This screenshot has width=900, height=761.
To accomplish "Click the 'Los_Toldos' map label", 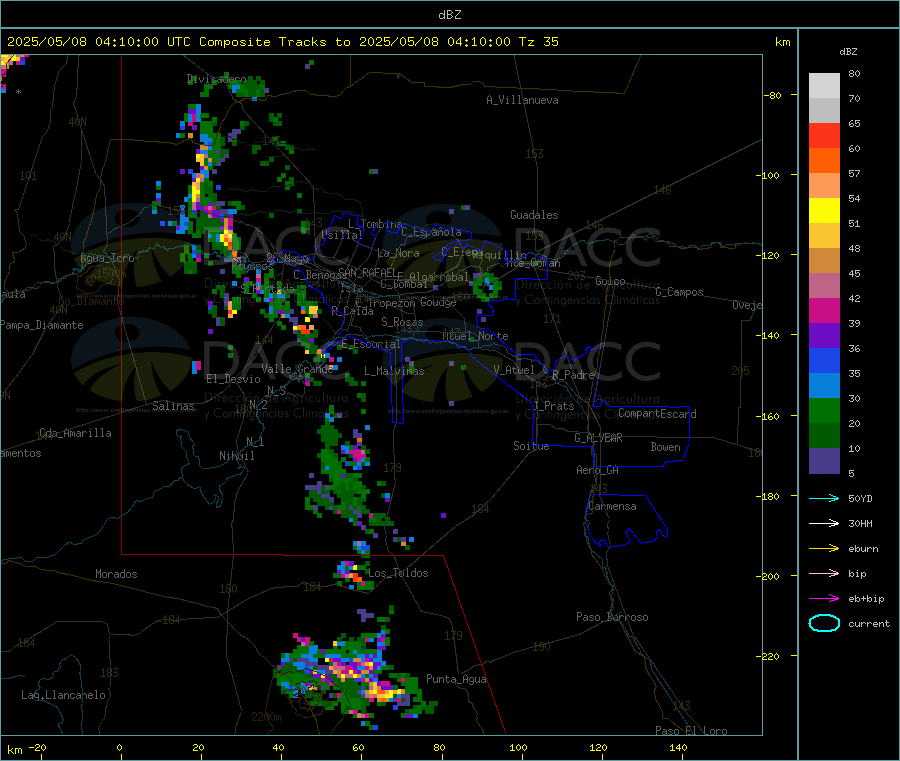I will (x=398, y=573).
